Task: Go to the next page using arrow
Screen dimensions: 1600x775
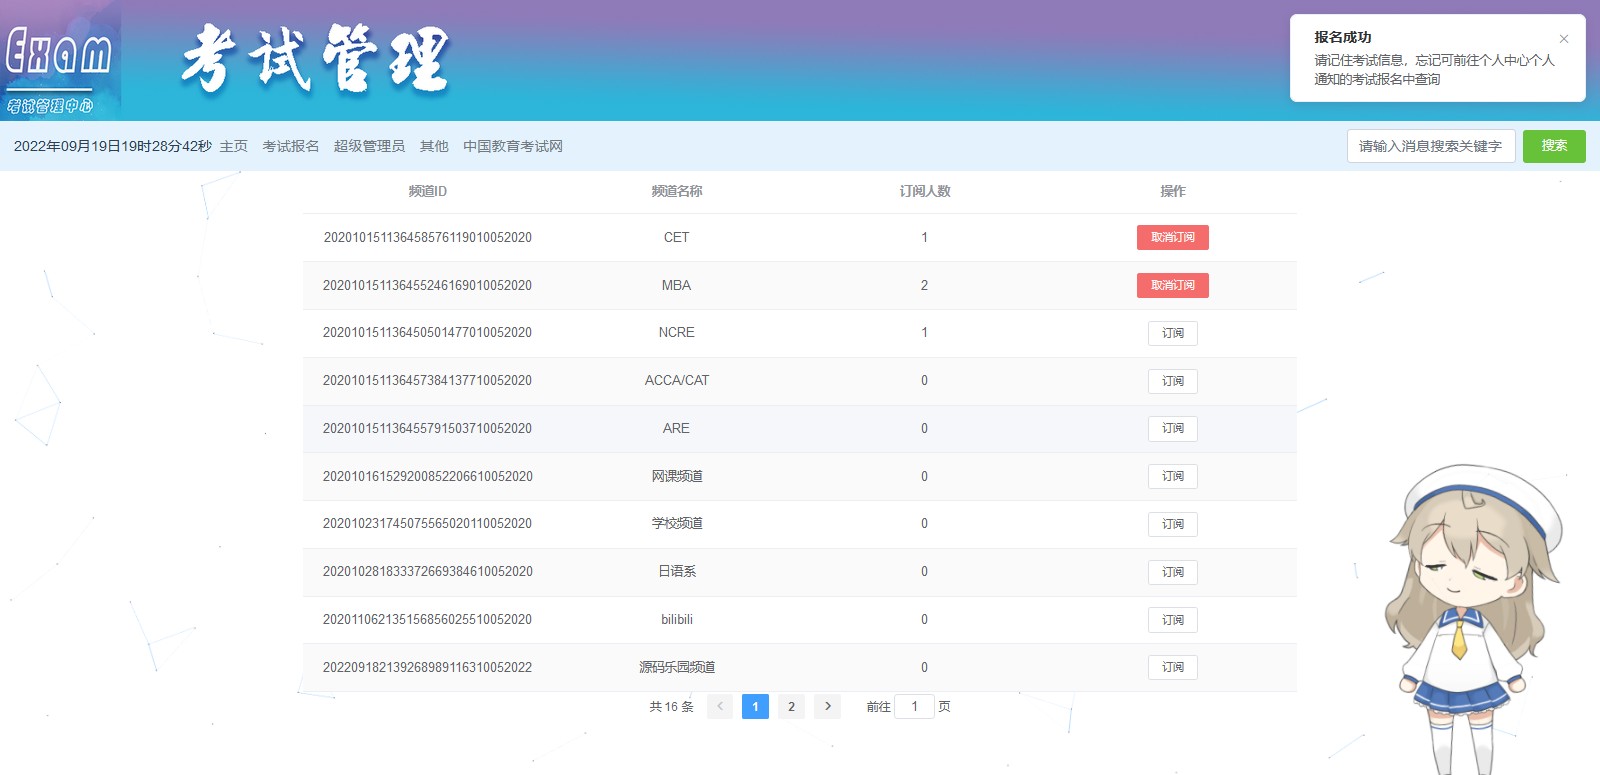Action: tap(827, 707)
